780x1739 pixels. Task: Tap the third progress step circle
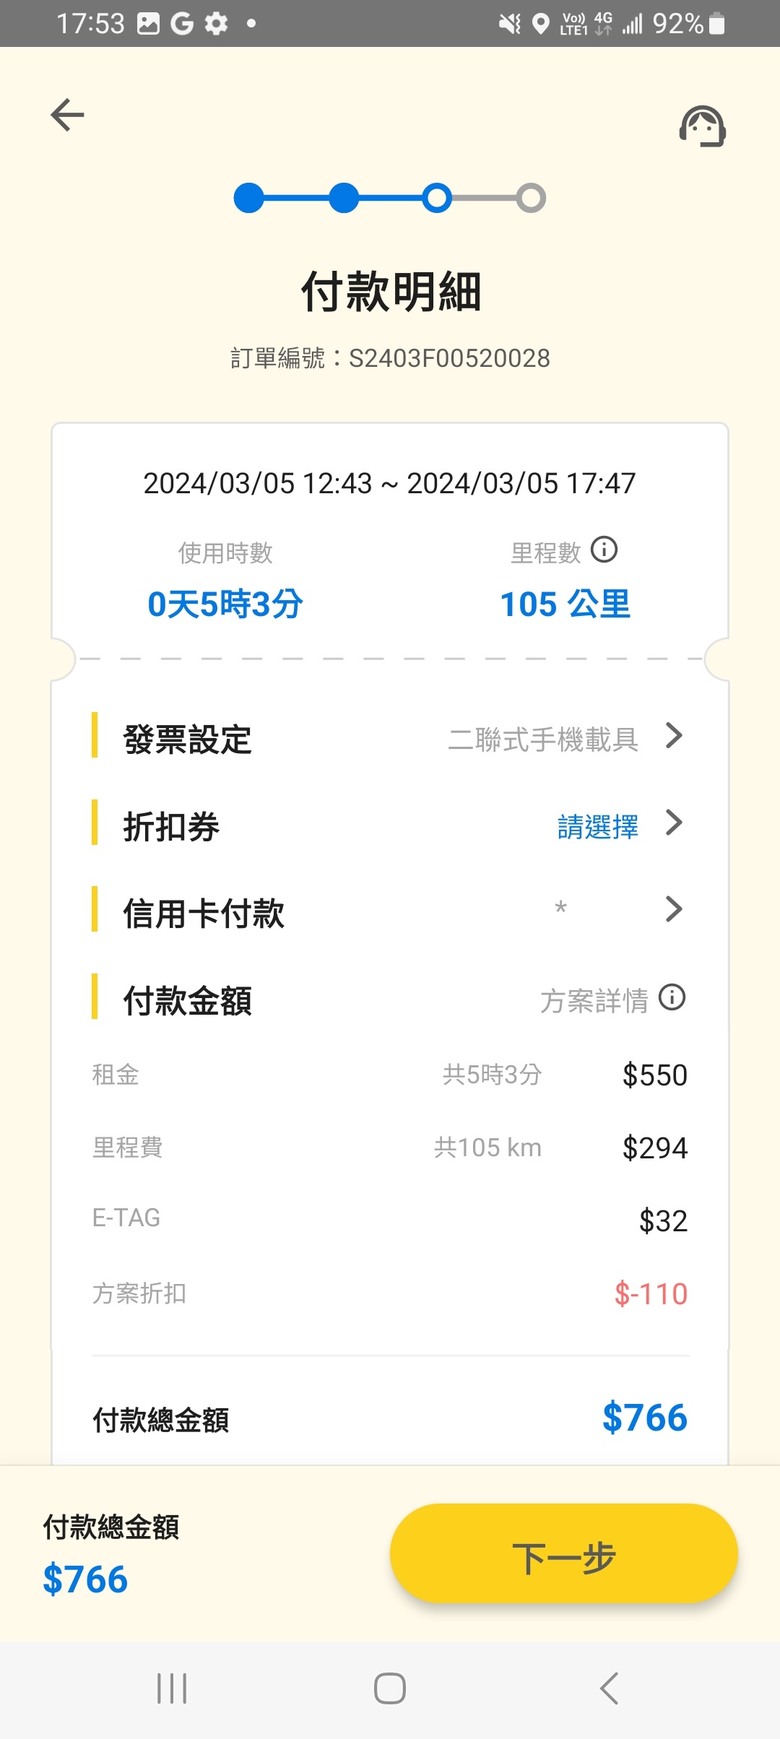(437, 198)
